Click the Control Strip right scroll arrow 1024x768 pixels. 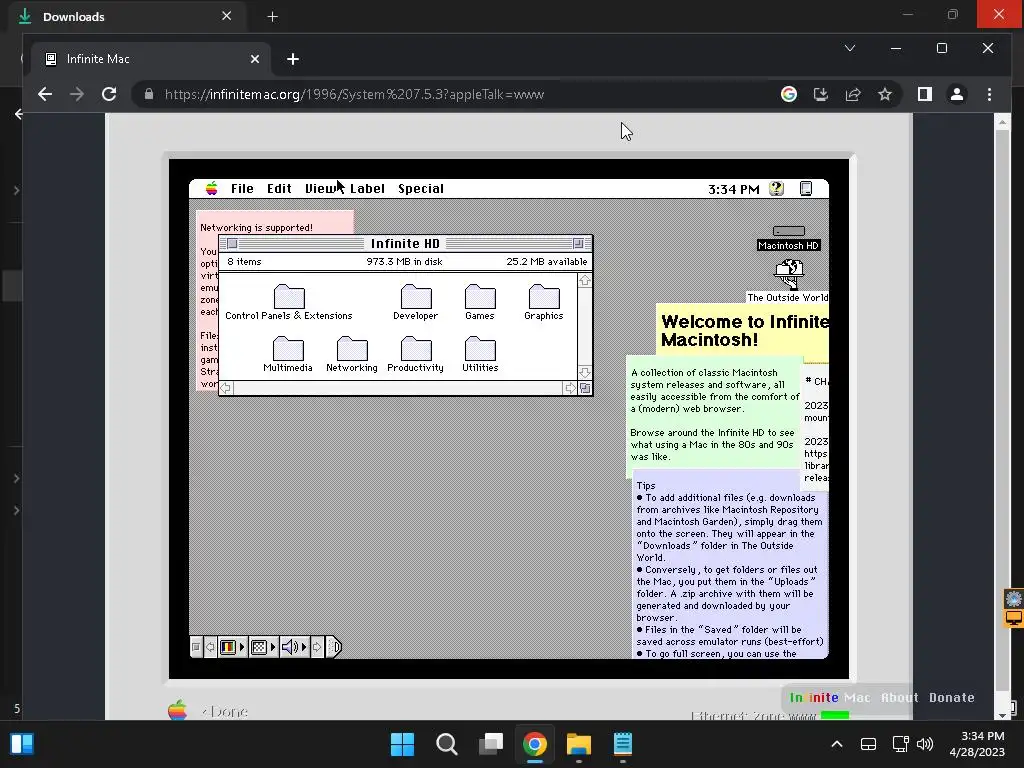(x=317, y=647)
